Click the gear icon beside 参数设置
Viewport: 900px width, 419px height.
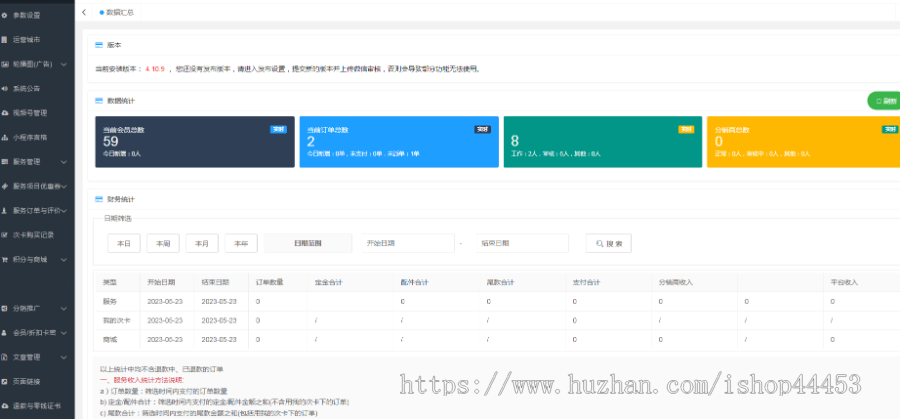5,15
